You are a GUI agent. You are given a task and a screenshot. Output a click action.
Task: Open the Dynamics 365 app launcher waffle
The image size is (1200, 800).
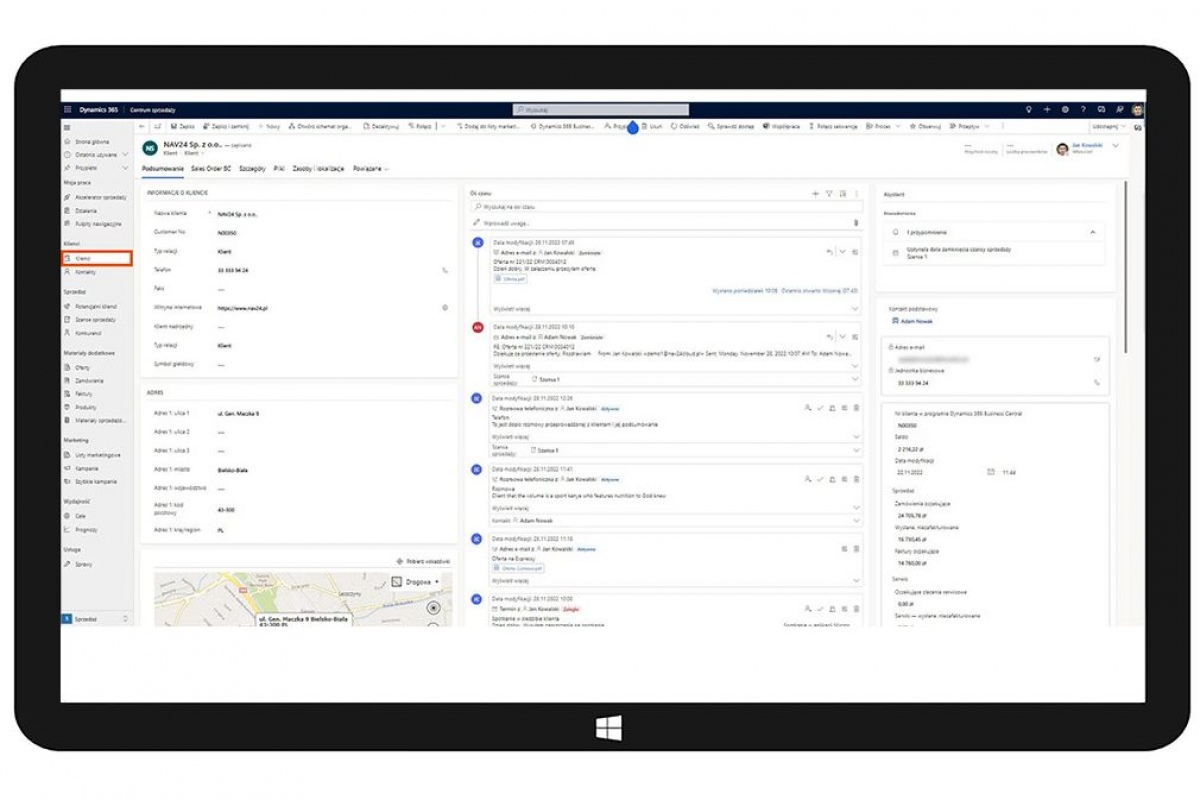click(x=68, y=109)
